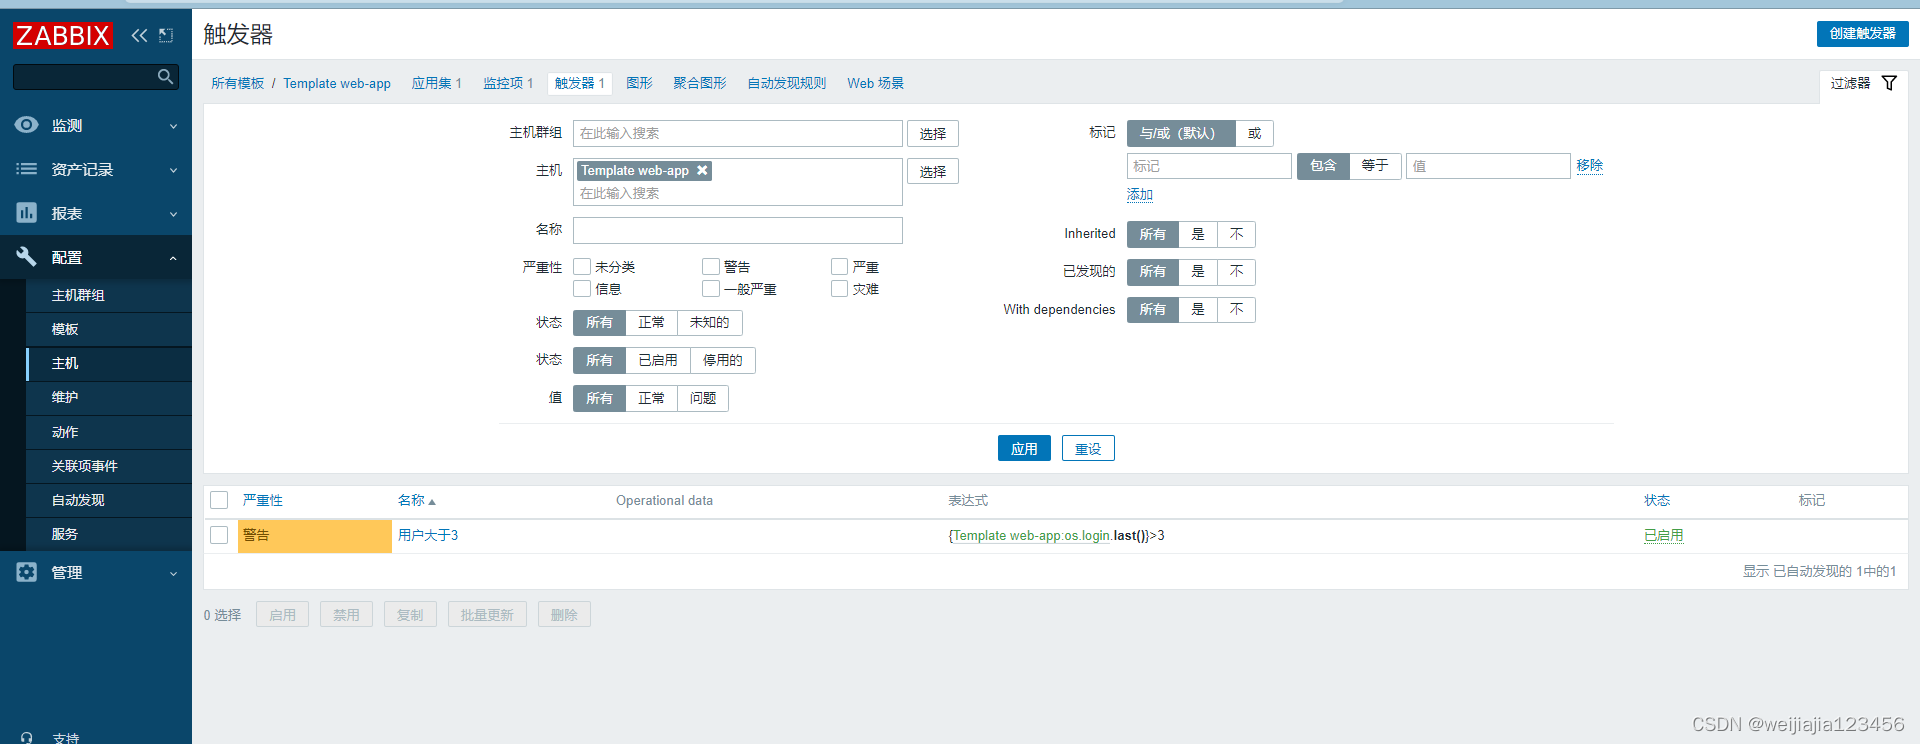Image resolution: width=1920 pixels, height=744 pixels.
Task: Click the filter funnel icon
Action: (x=1889, y=83)
